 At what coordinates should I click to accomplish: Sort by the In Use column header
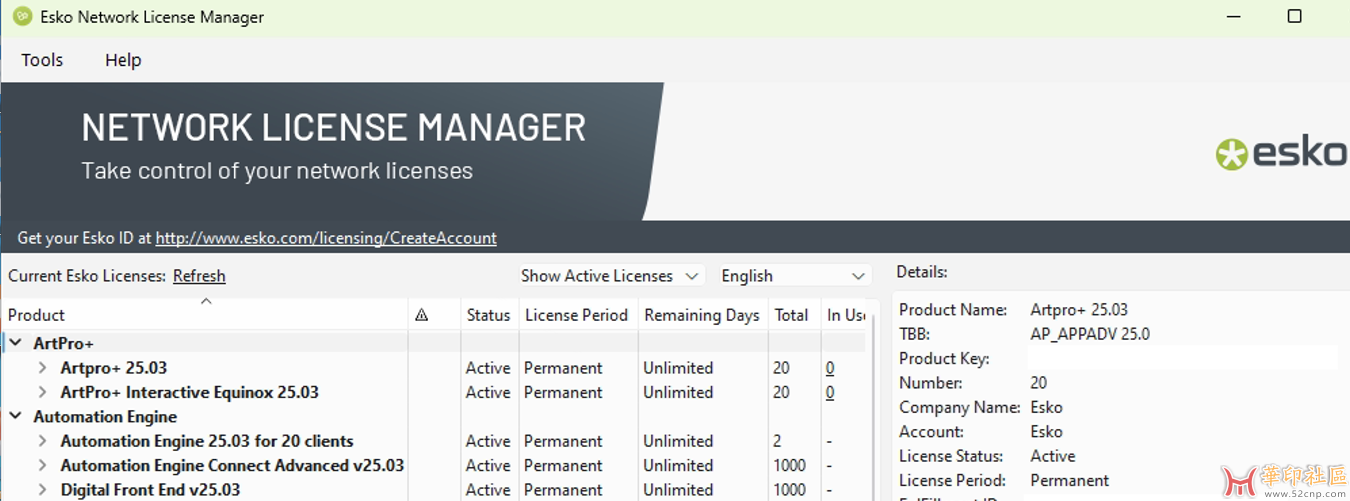845,315
